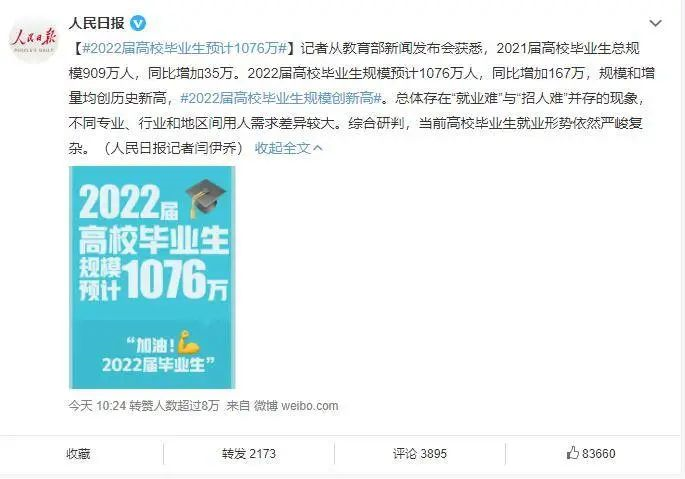The height and width of the screenshot is (479, 685).
Task: Open hashtag #2022届高校毕业生规模创新高#
Action: pyautogui.click(x=281, y=98)
